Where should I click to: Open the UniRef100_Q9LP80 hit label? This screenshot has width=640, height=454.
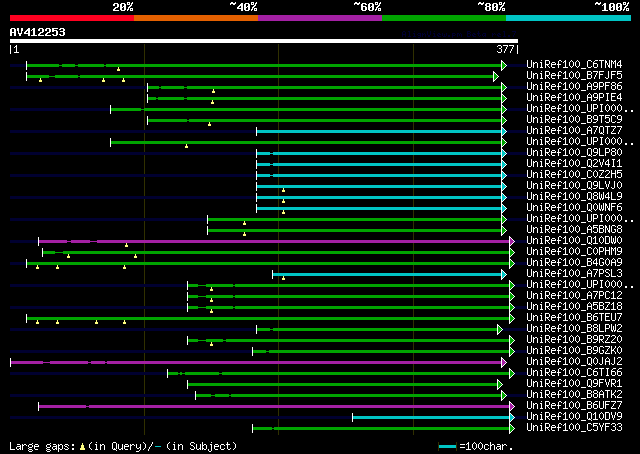[x=574, y=153]
